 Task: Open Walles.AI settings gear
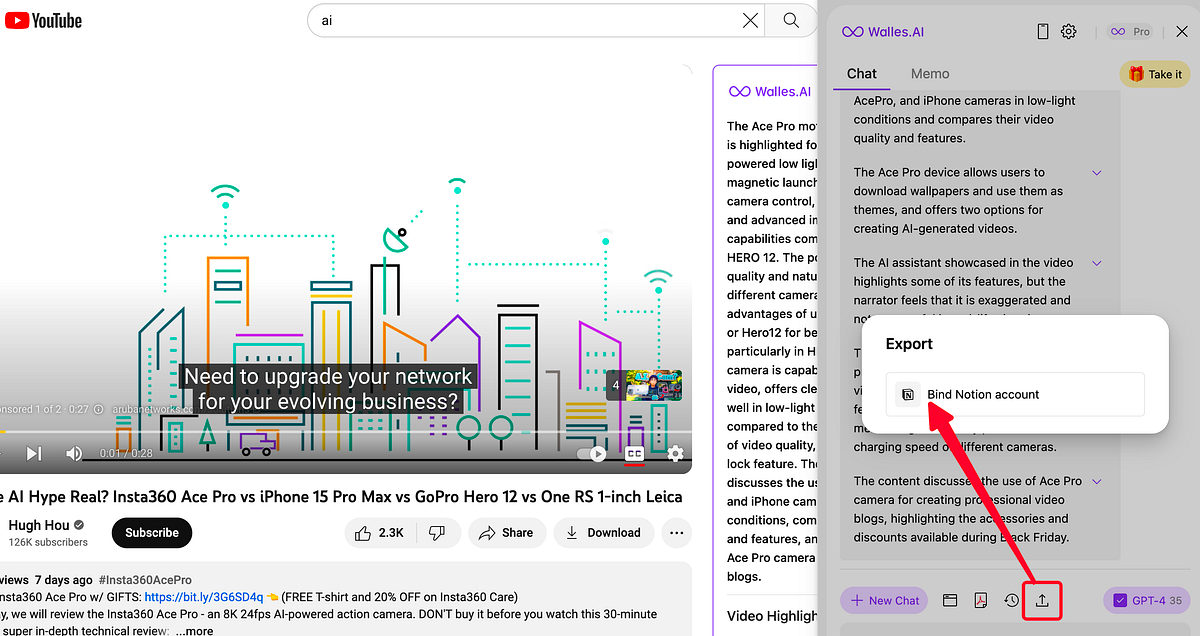1068,31
